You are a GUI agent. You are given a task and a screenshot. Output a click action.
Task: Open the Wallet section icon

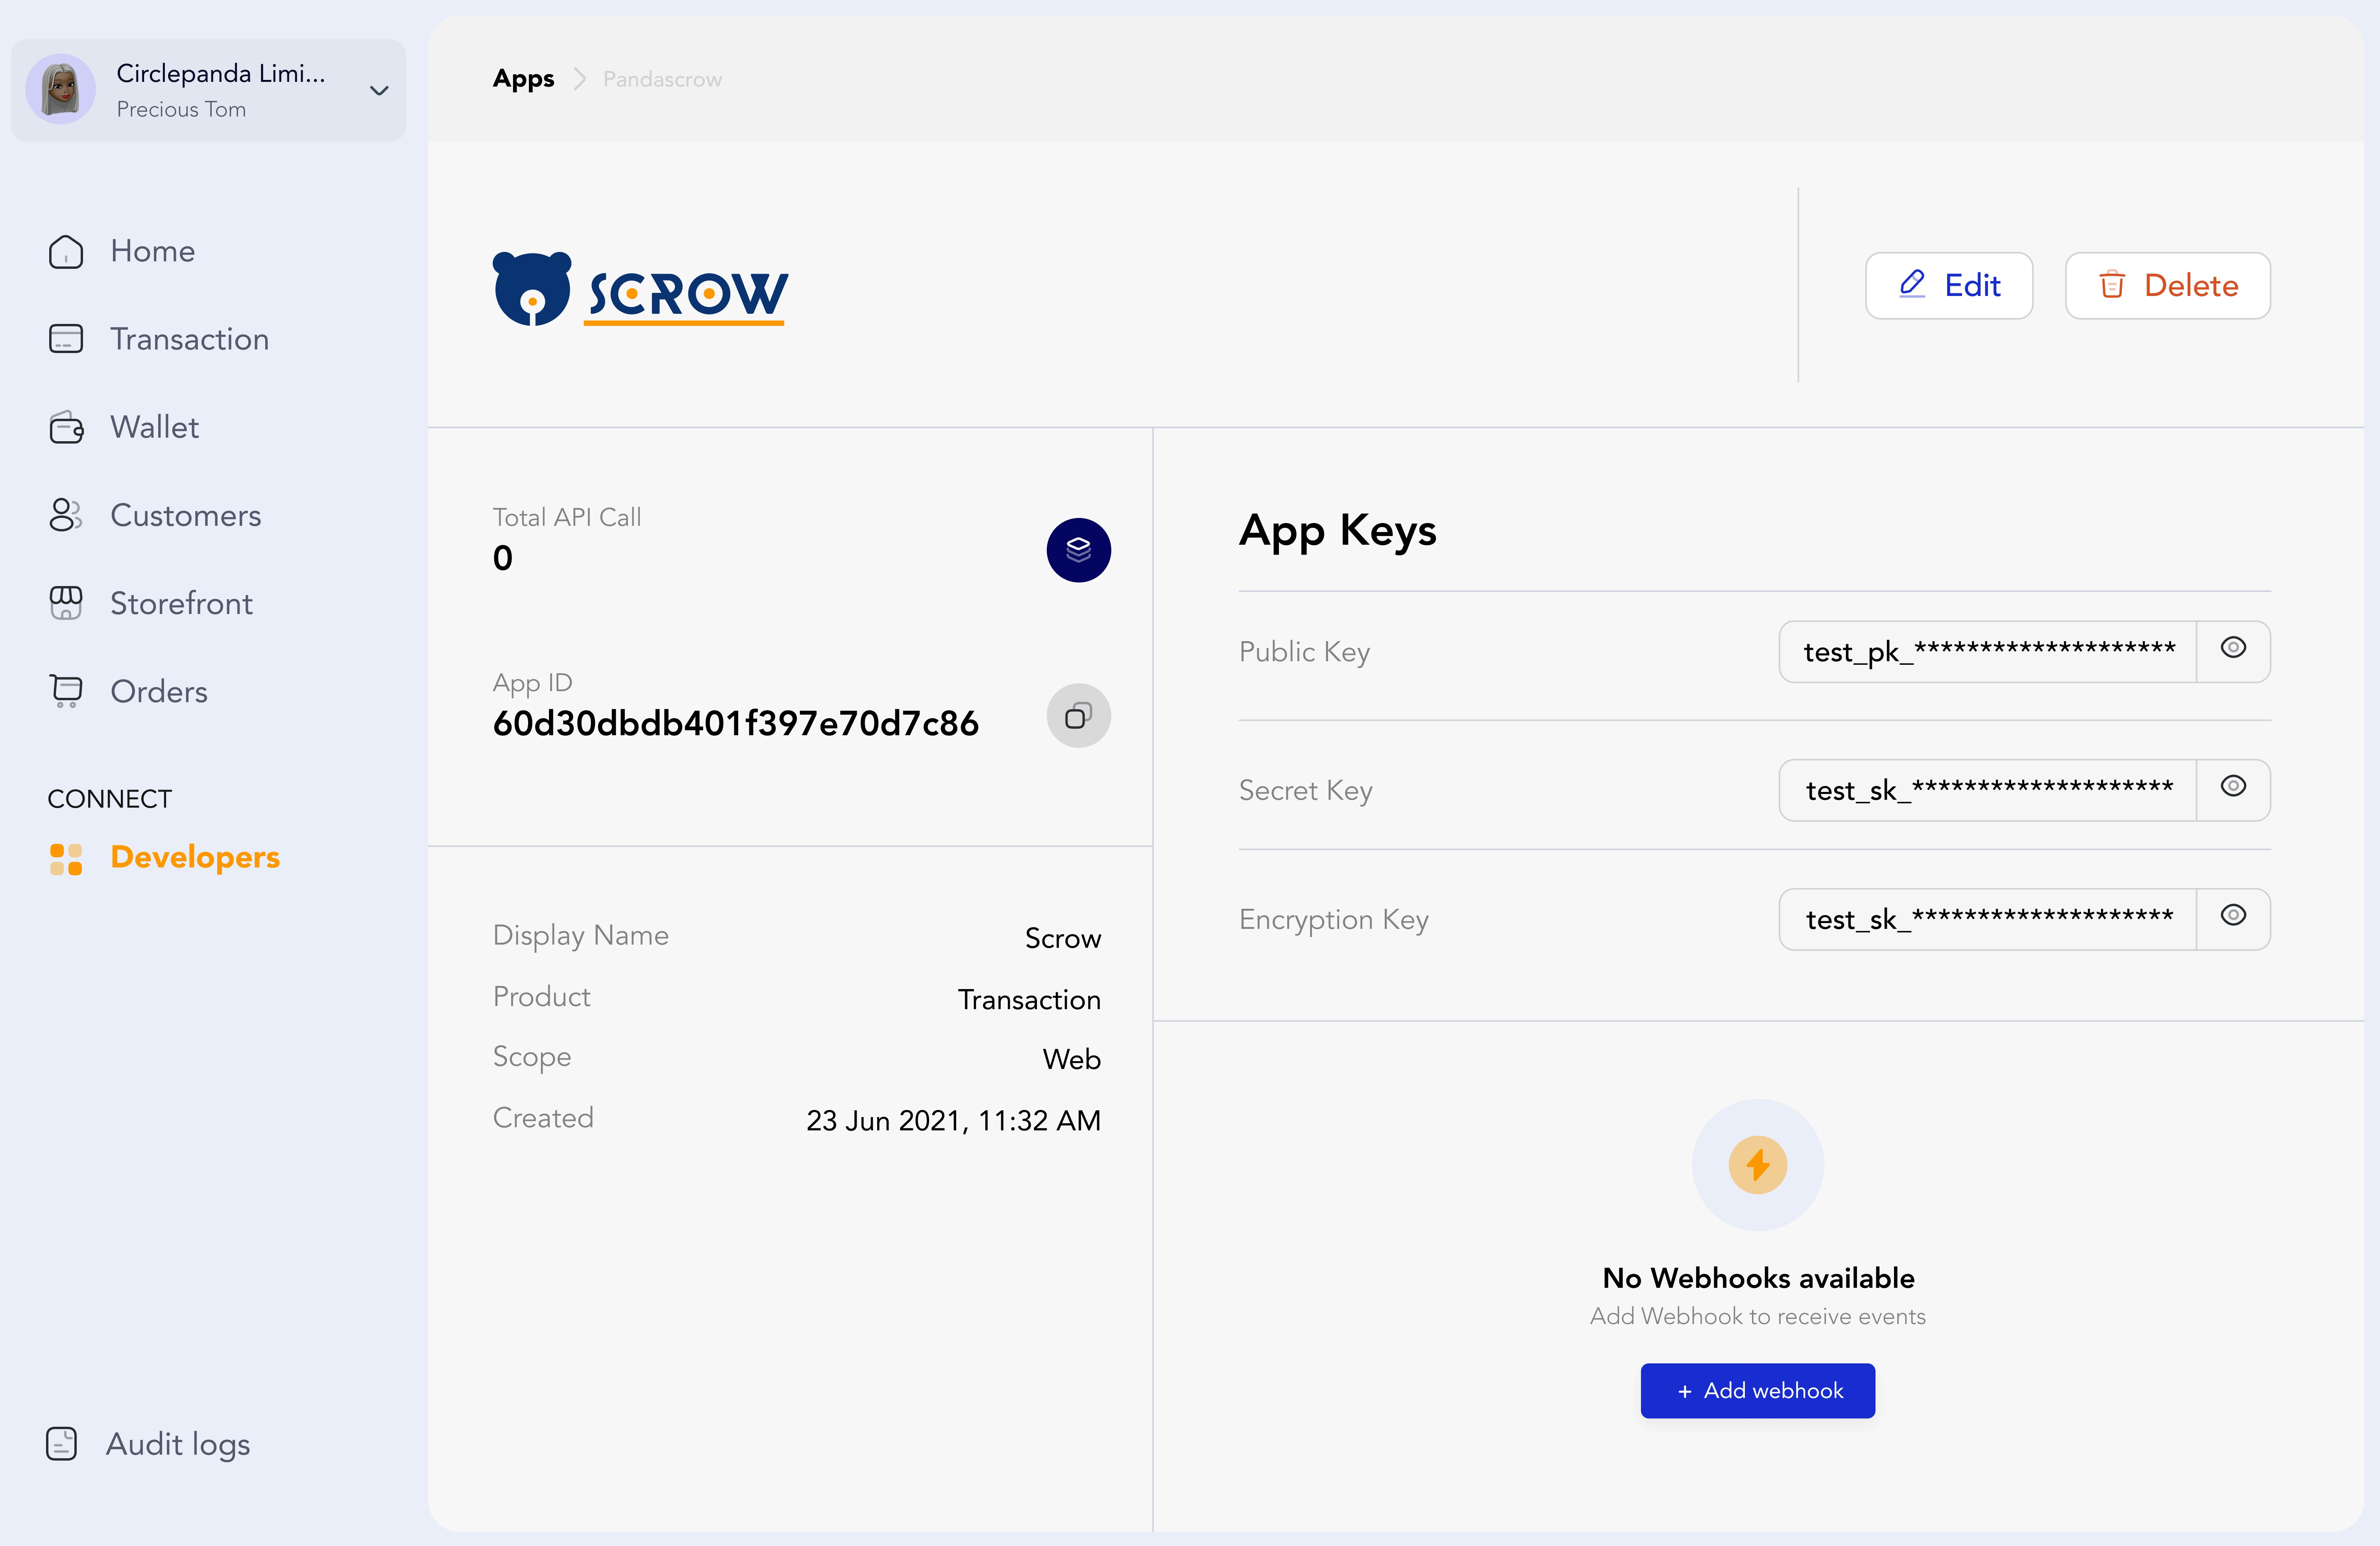coord(66,428)
